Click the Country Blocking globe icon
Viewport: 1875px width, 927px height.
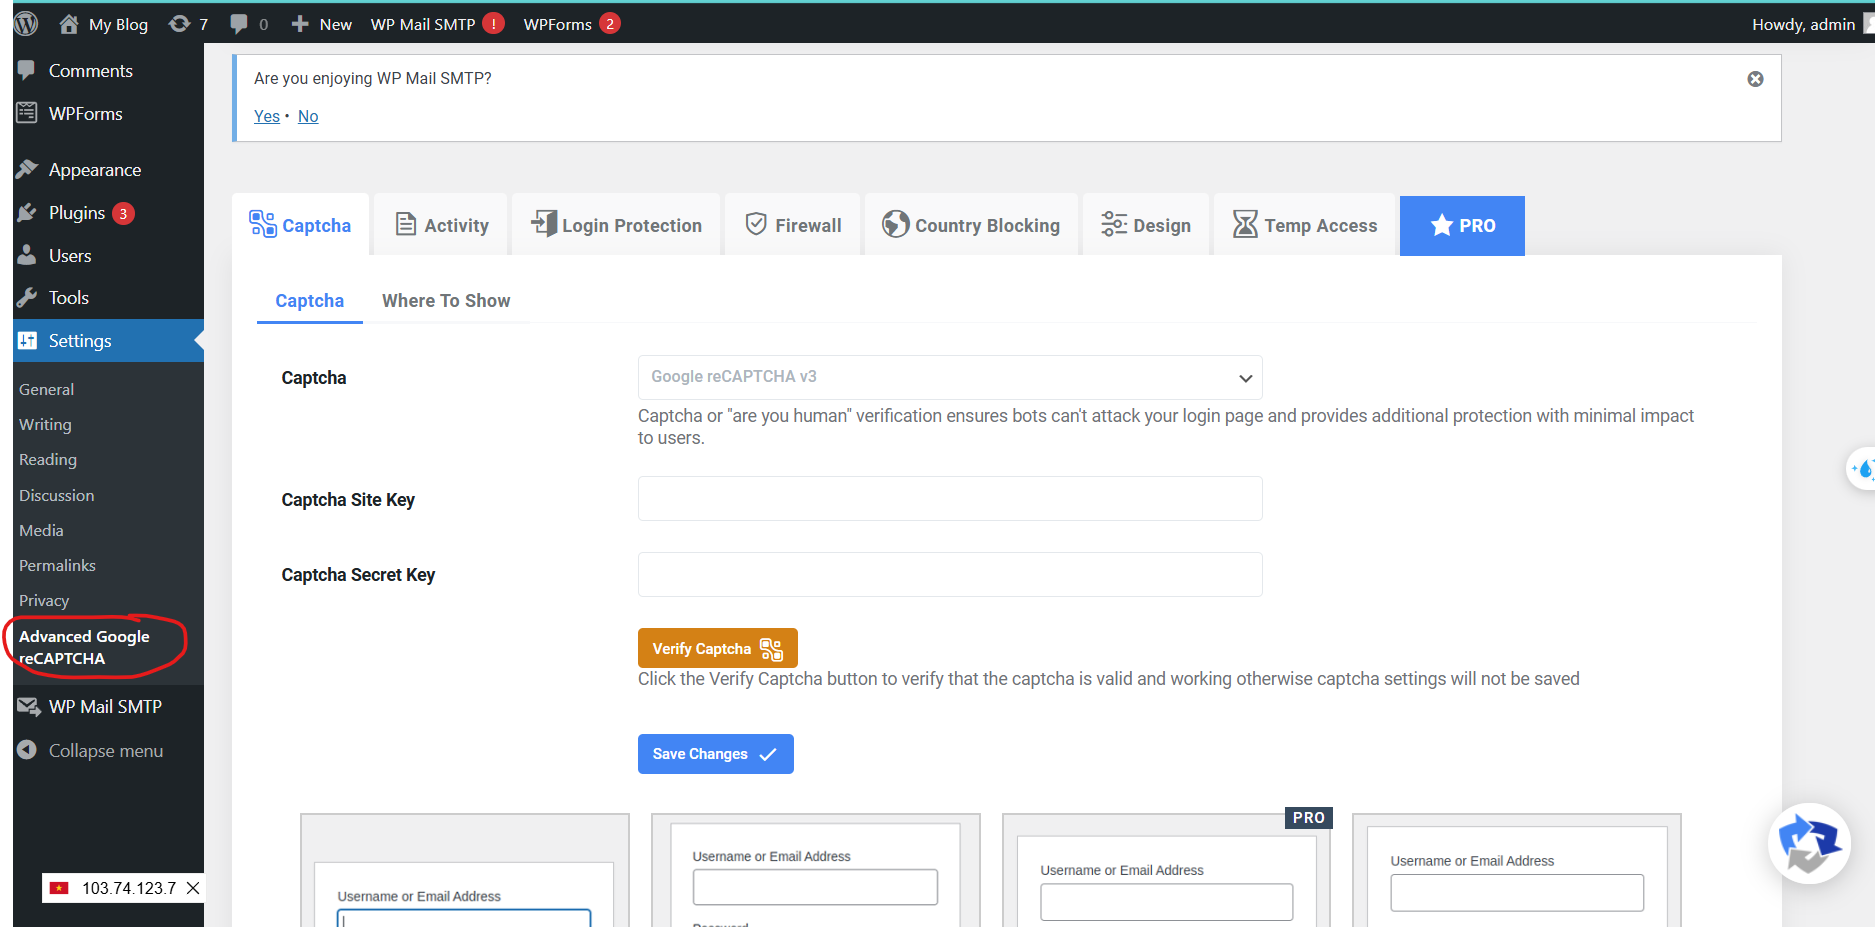[x=895, y=224]
